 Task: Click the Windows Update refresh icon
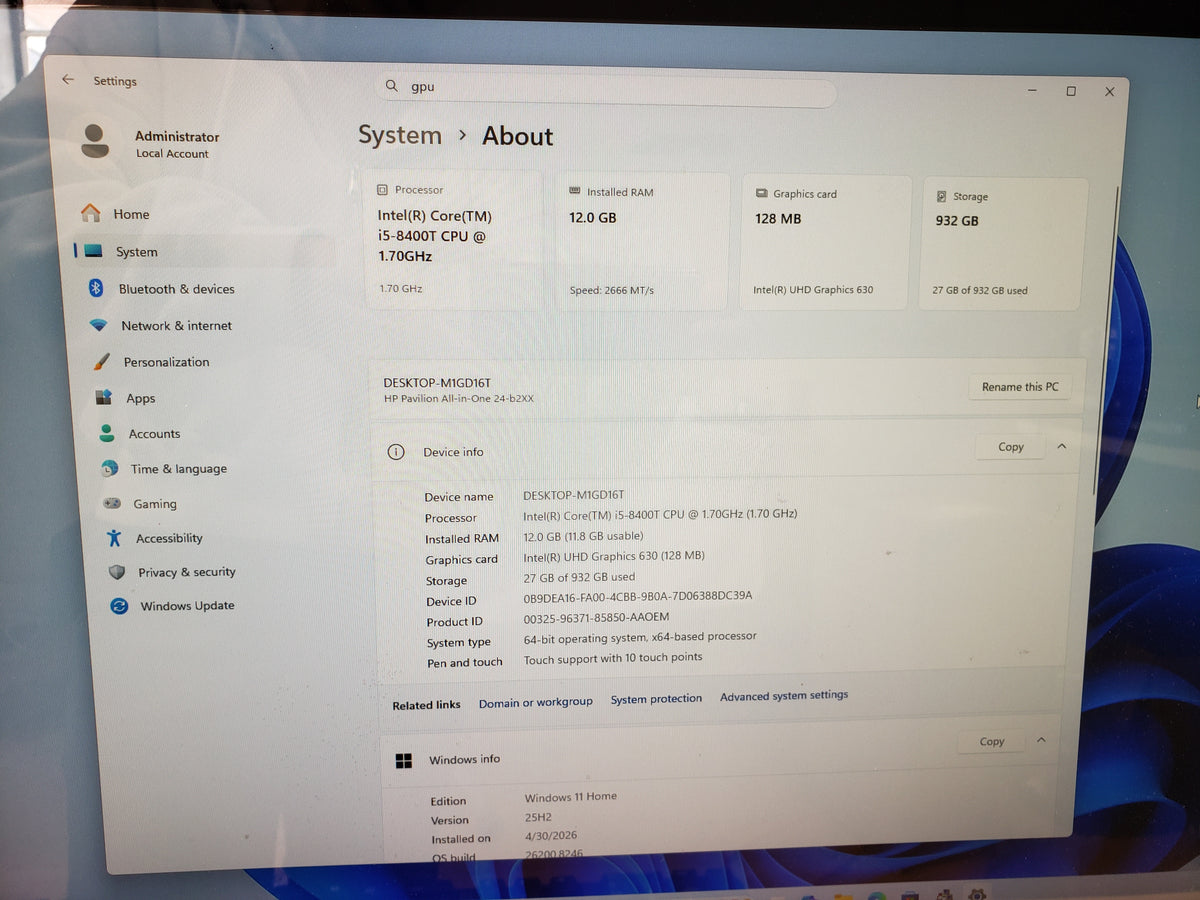coord(119,605)
